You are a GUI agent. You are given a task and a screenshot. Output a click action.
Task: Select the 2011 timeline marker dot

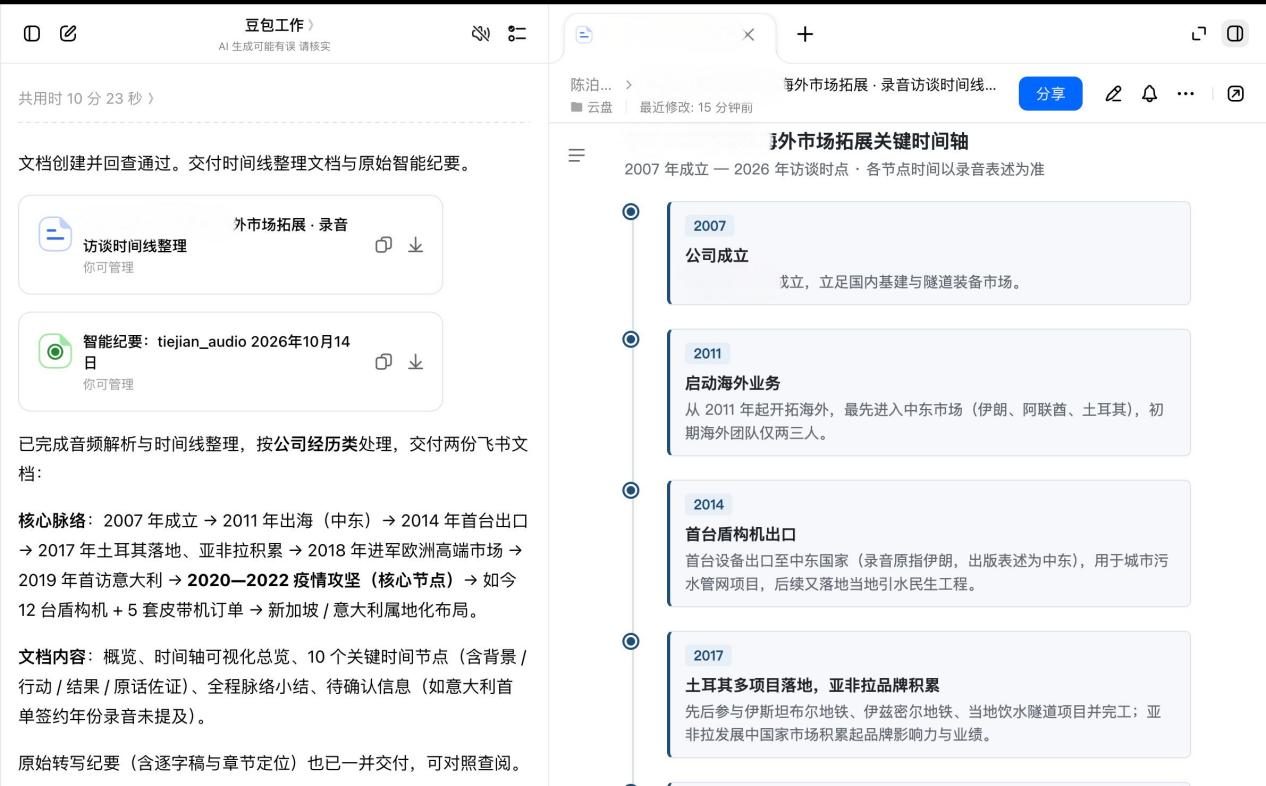click(x=630, y=339)
